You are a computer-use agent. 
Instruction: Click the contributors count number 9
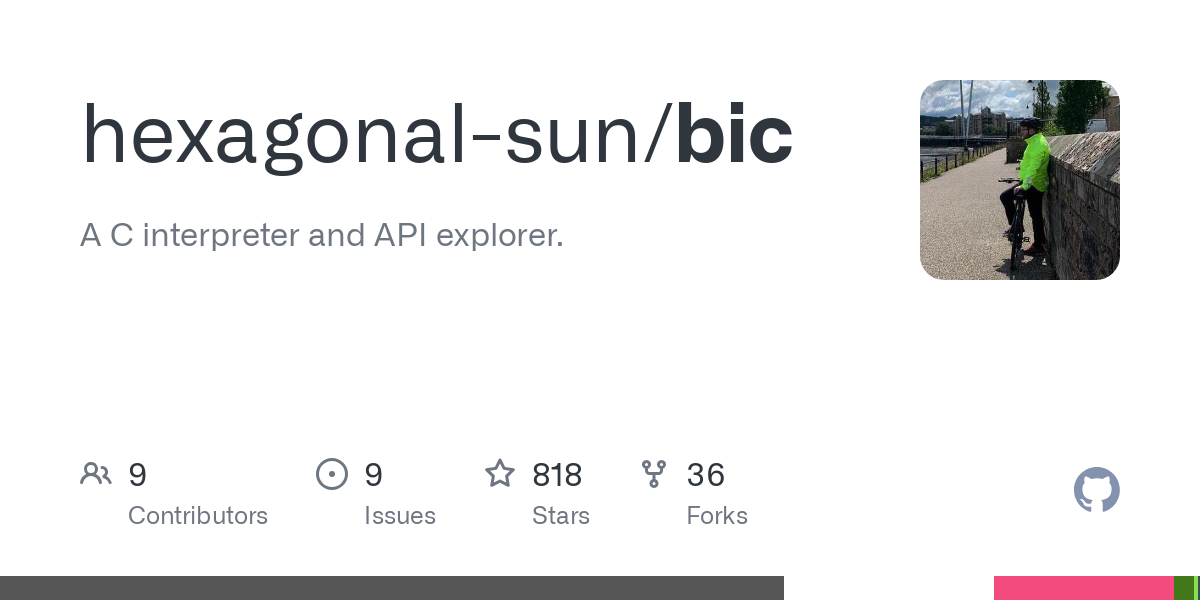pyautogui.click(x=138, y=475)
